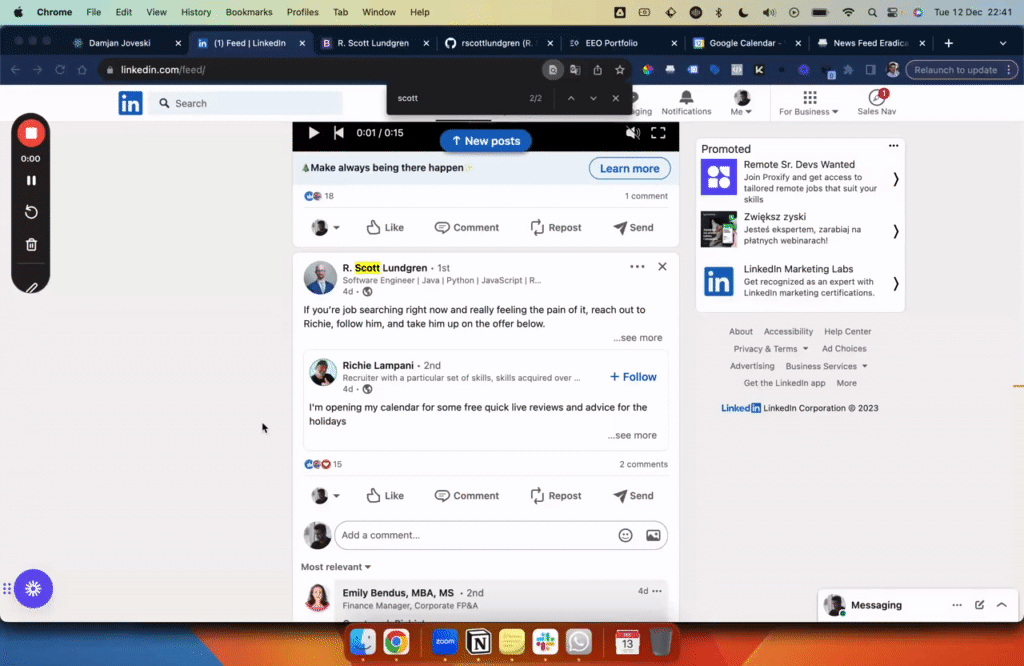Viewport: 1024px width, 666px height.
Task: Expand the Me profile dropdown
Action: [x=741, y=103]
